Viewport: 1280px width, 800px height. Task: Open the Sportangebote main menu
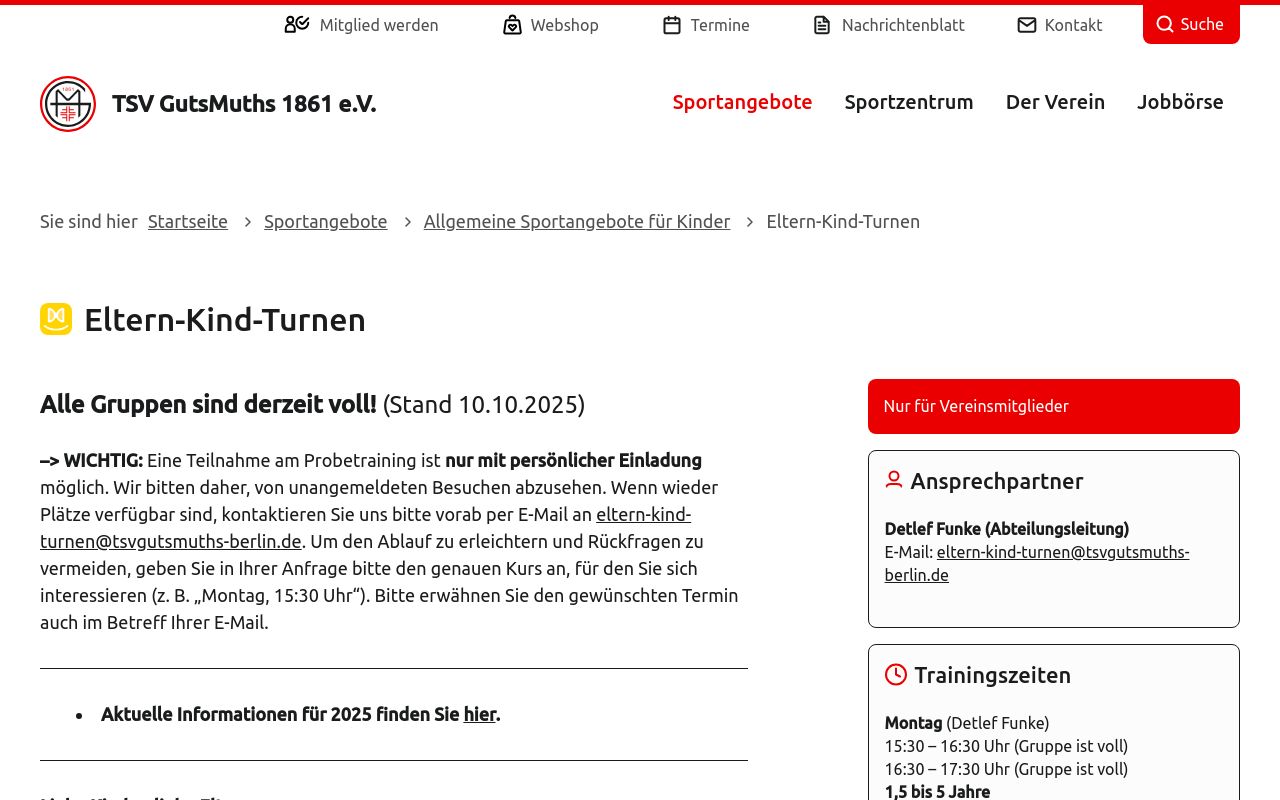(x=742, y=102)
